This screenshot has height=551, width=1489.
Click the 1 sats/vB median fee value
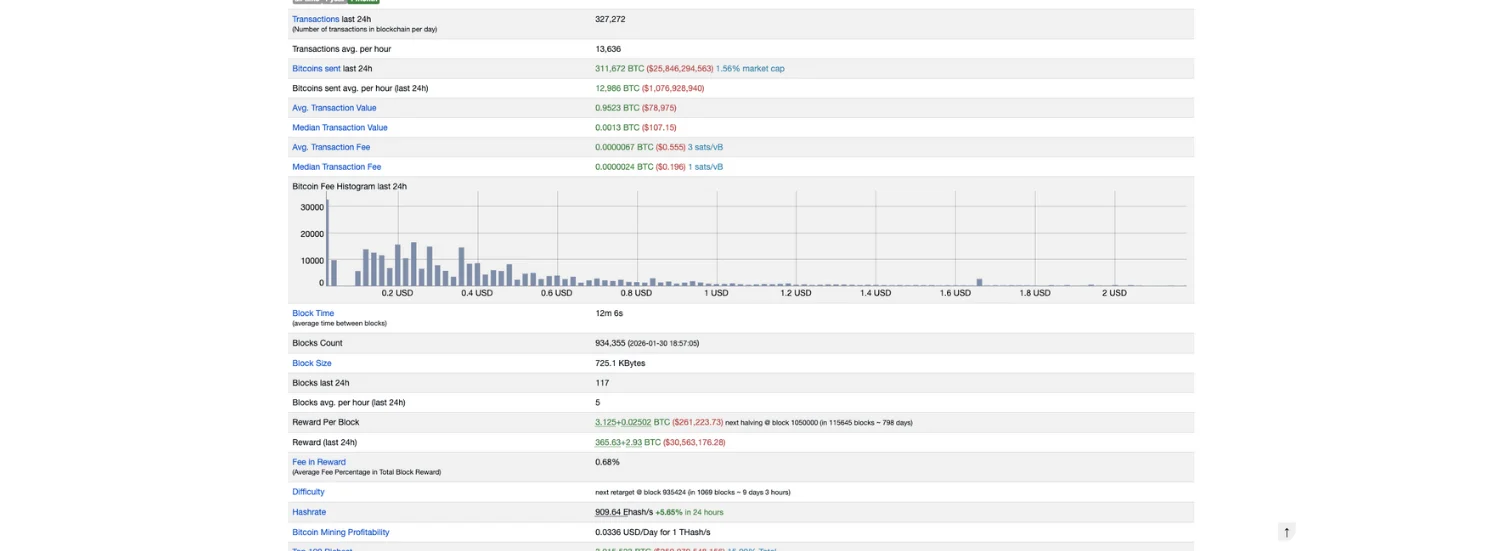705,167
